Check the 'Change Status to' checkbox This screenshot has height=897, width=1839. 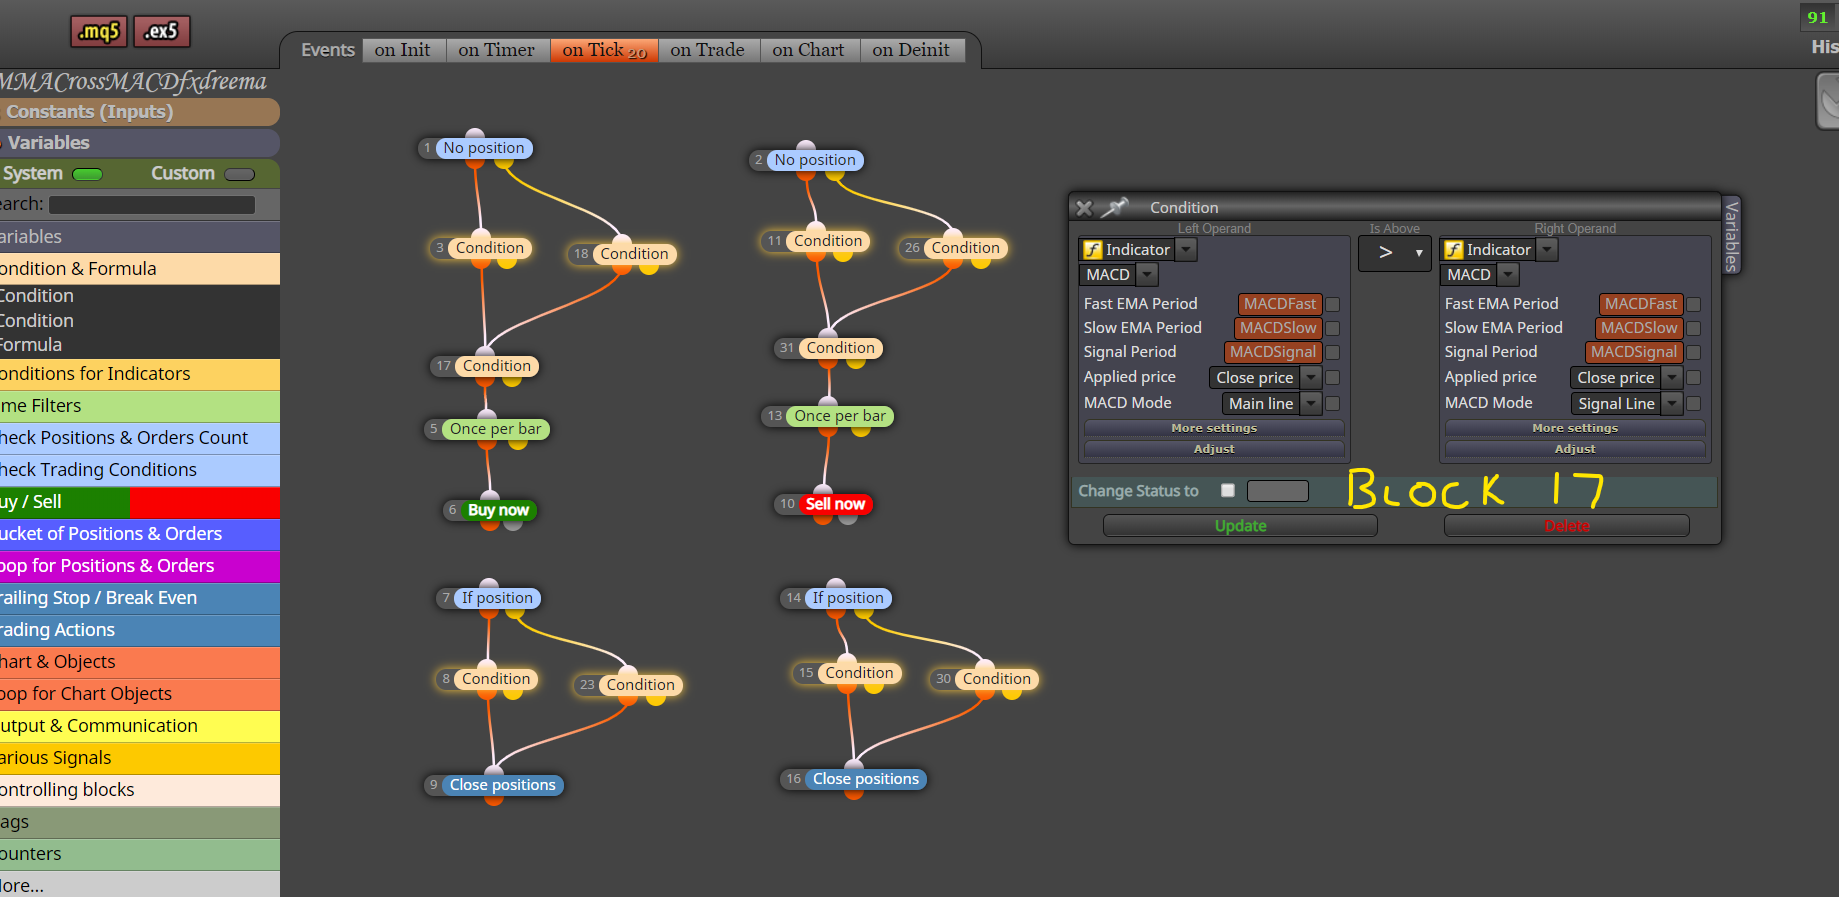(1228, 490)
